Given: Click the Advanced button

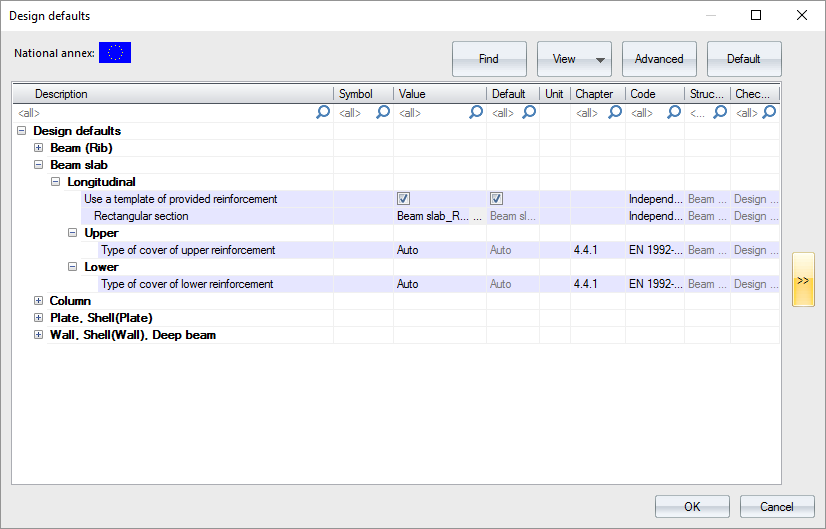Looking at the screenshot, I should tap(659, 59).
